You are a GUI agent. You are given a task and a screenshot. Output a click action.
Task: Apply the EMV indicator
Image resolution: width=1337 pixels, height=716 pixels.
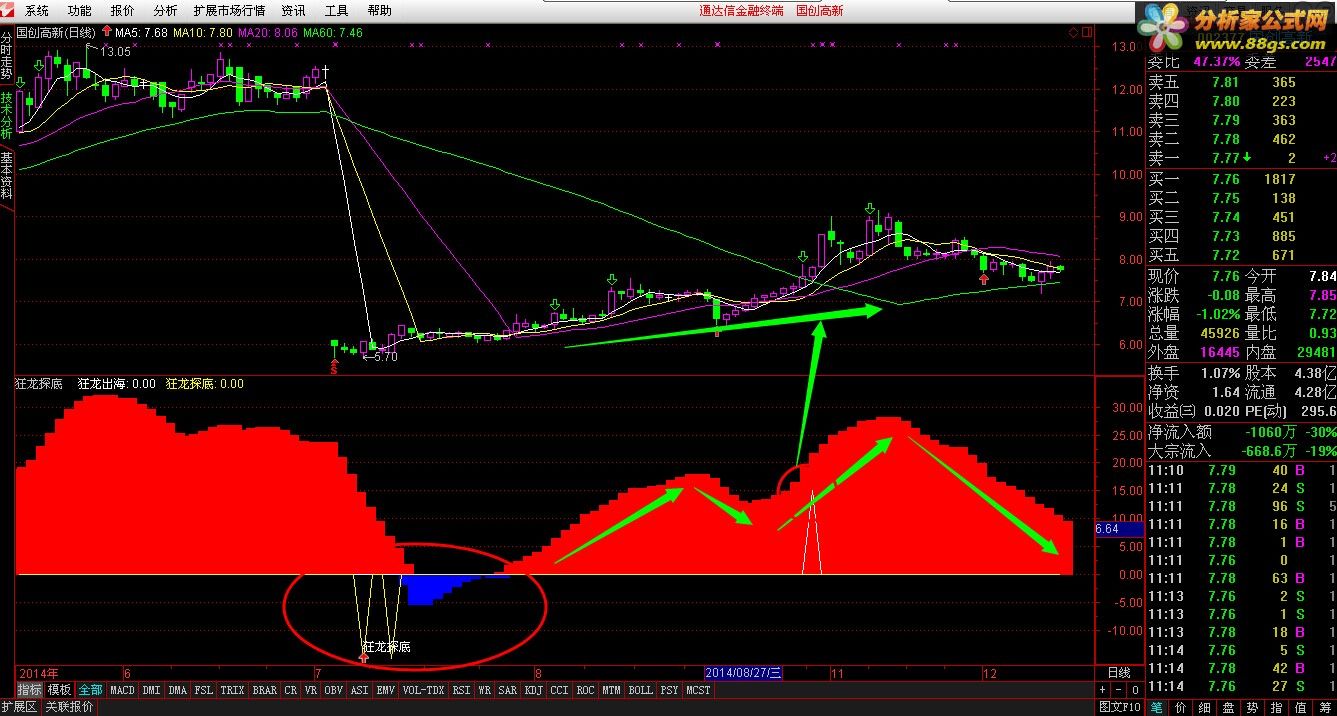(386, 690)
